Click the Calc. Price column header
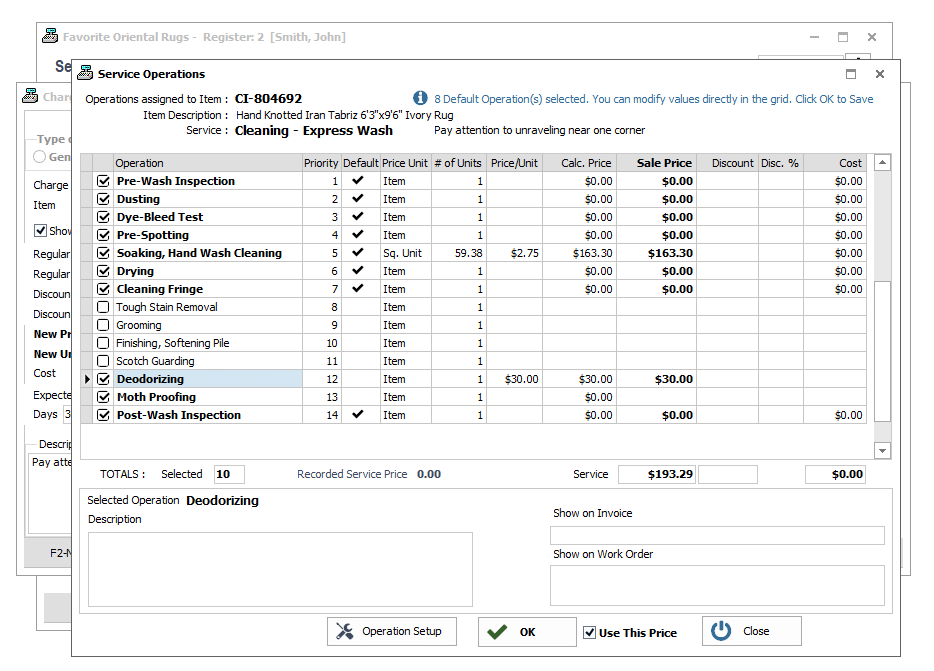The image size is (934, 671). point(579,163)
